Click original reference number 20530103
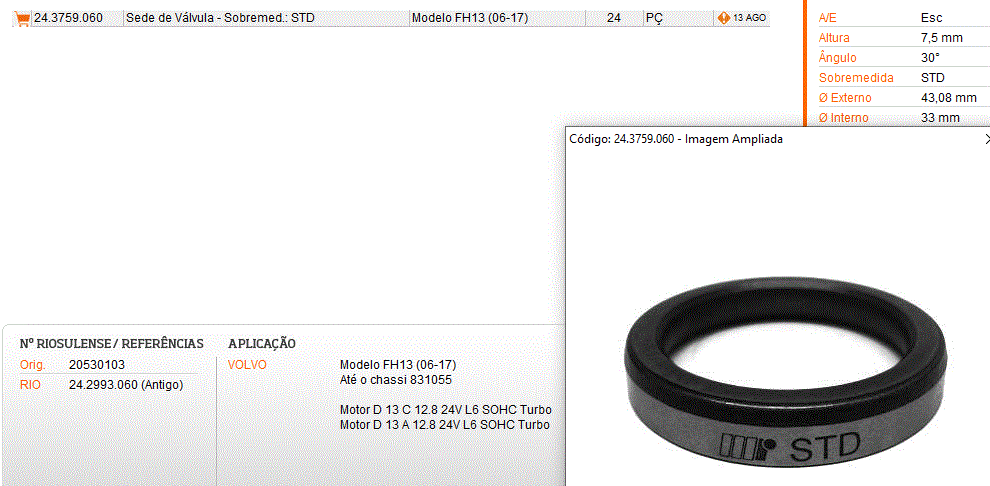Image resolution: width=990 pixels, height=486 pixels. (97, 365)
